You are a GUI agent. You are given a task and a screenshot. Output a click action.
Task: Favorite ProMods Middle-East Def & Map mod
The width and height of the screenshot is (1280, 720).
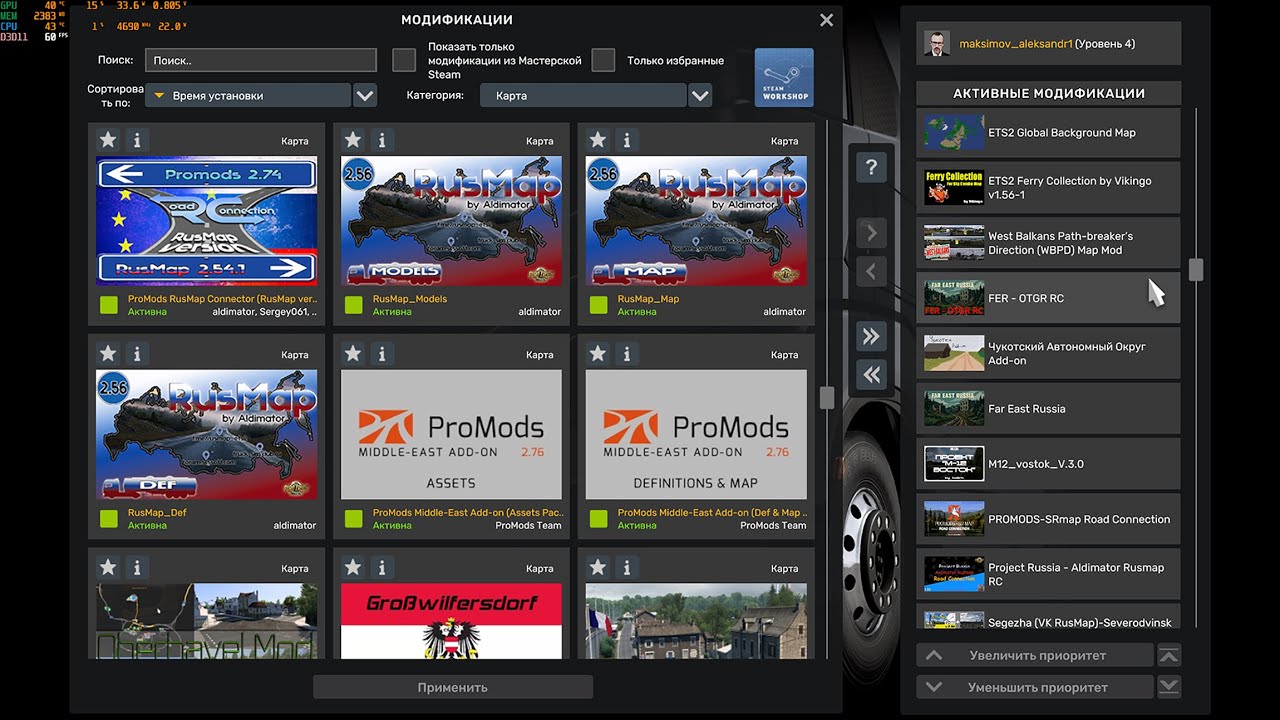point(598,354)
